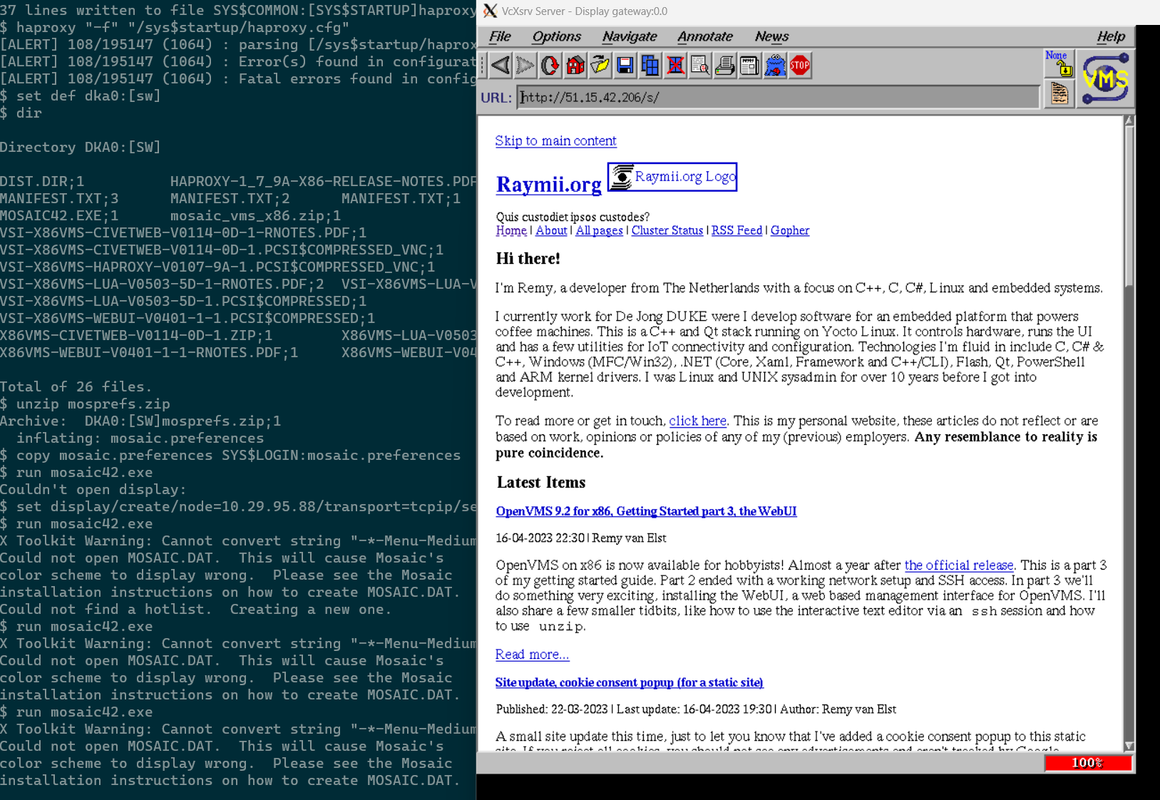Click the Raymii.org Logo image link
The image size is (1160, 800).
672,177
